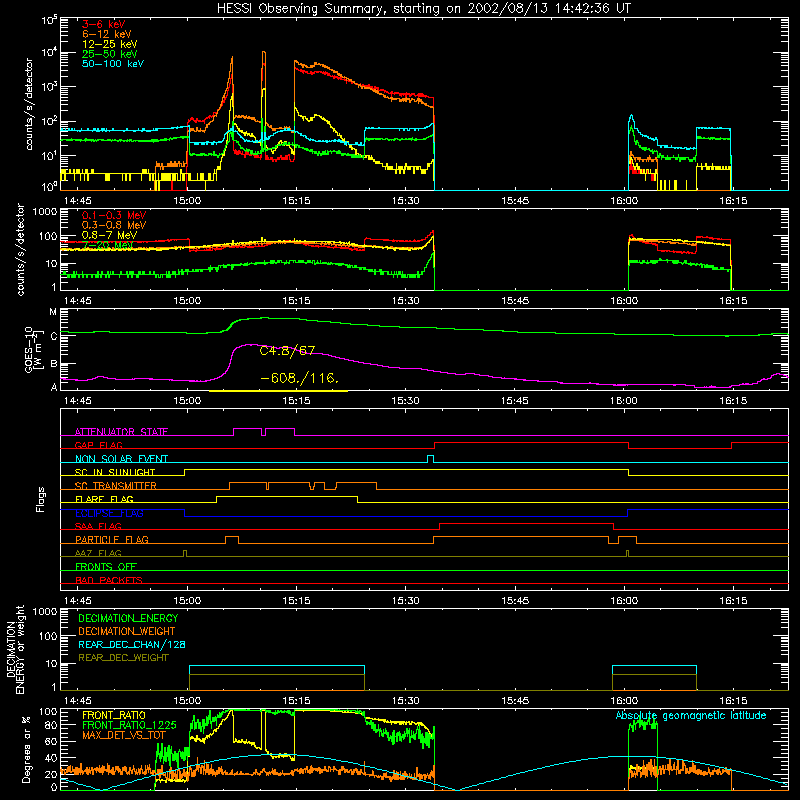
Task: Select the AAZ_FLAG label
Action: point(98,553)
